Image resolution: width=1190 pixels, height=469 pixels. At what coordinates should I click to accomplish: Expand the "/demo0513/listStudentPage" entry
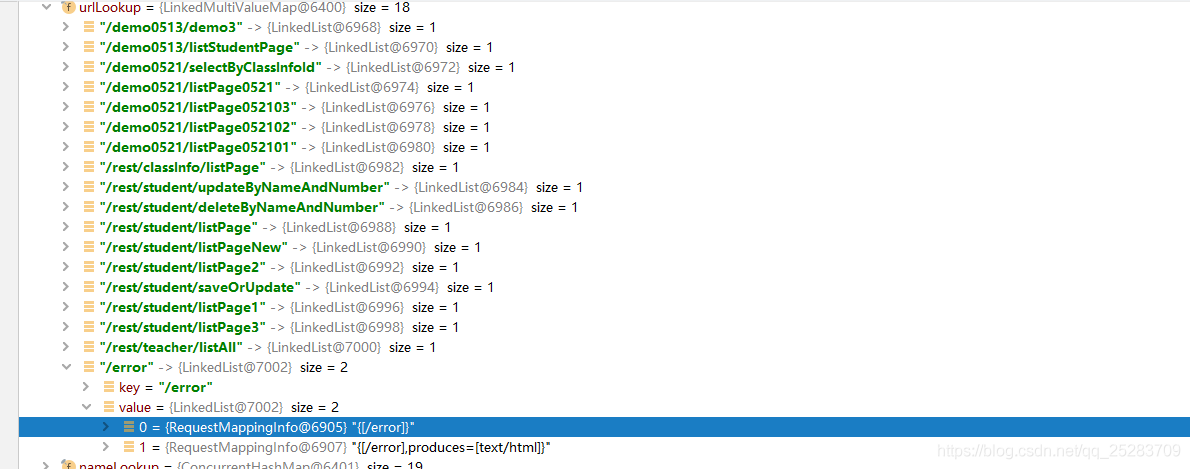click(x=67, y=47)
